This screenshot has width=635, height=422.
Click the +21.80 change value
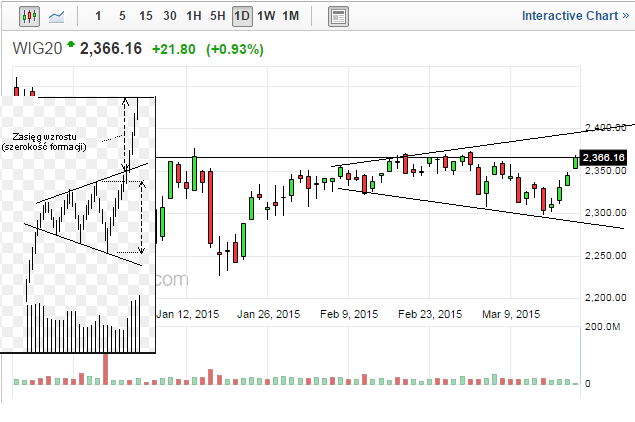point(174,49)
